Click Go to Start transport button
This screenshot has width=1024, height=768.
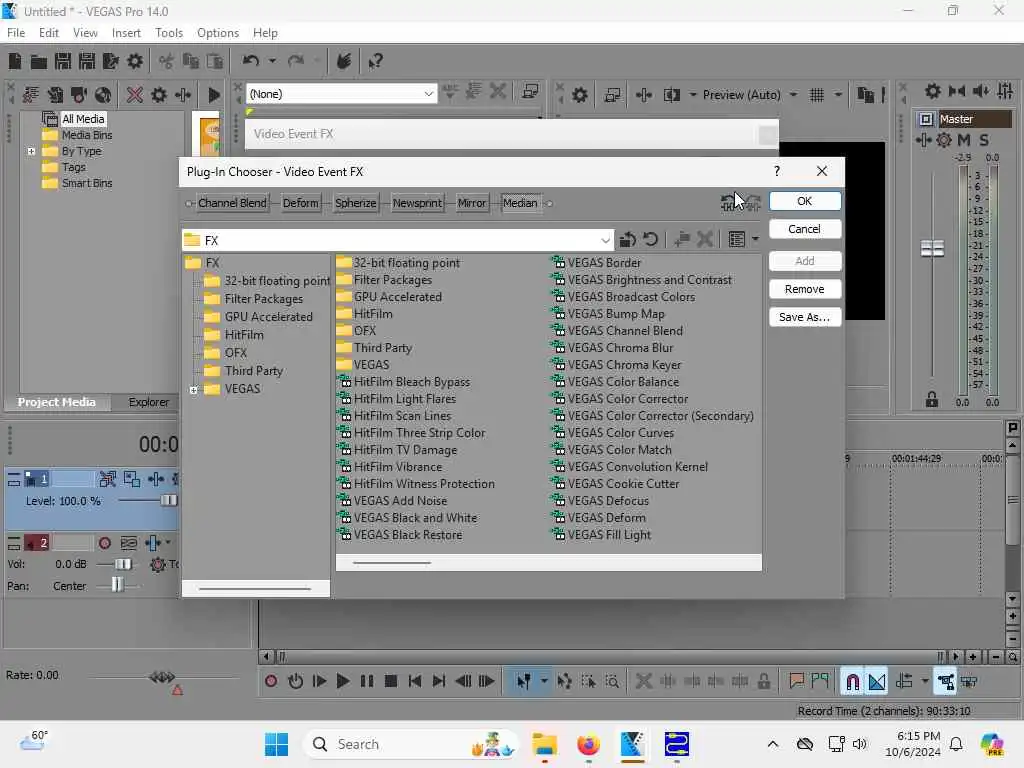coord(415,682)
